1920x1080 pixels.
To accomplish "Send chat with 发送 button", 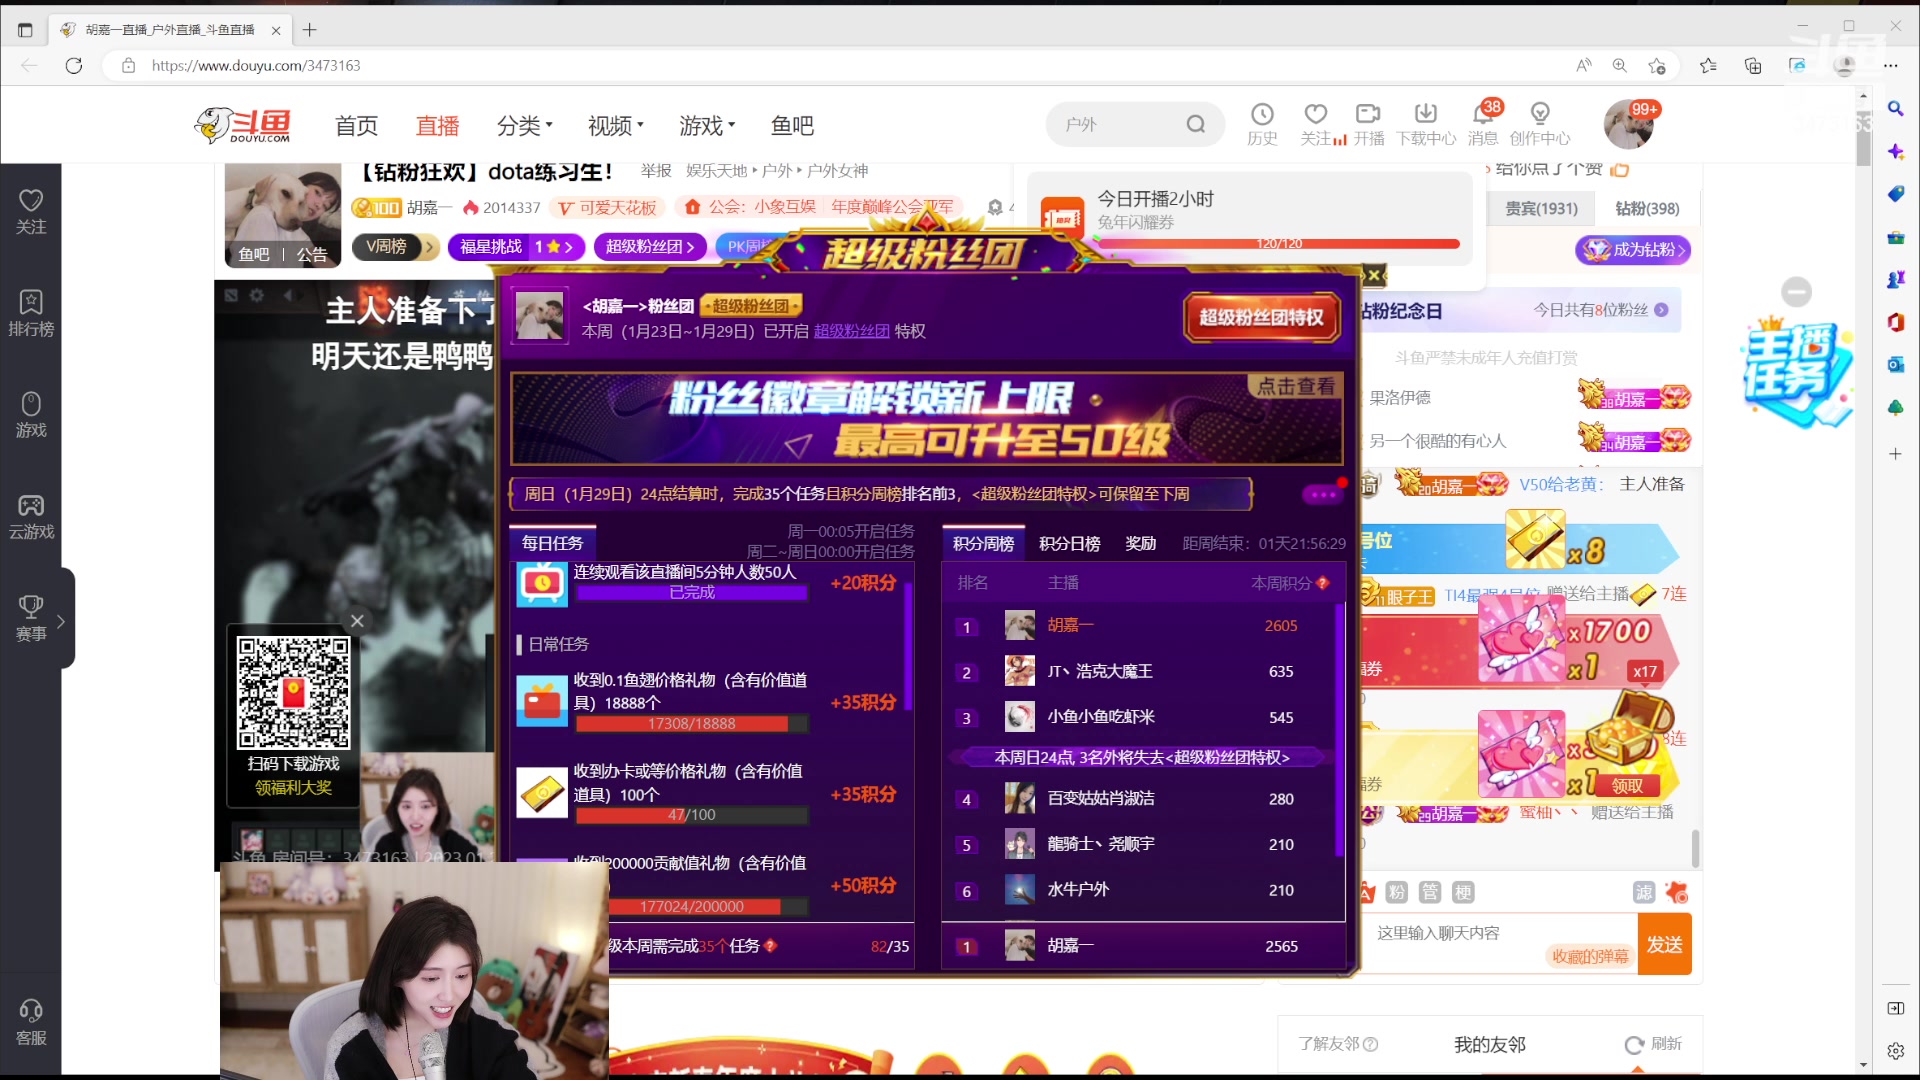I will 1664,944.
